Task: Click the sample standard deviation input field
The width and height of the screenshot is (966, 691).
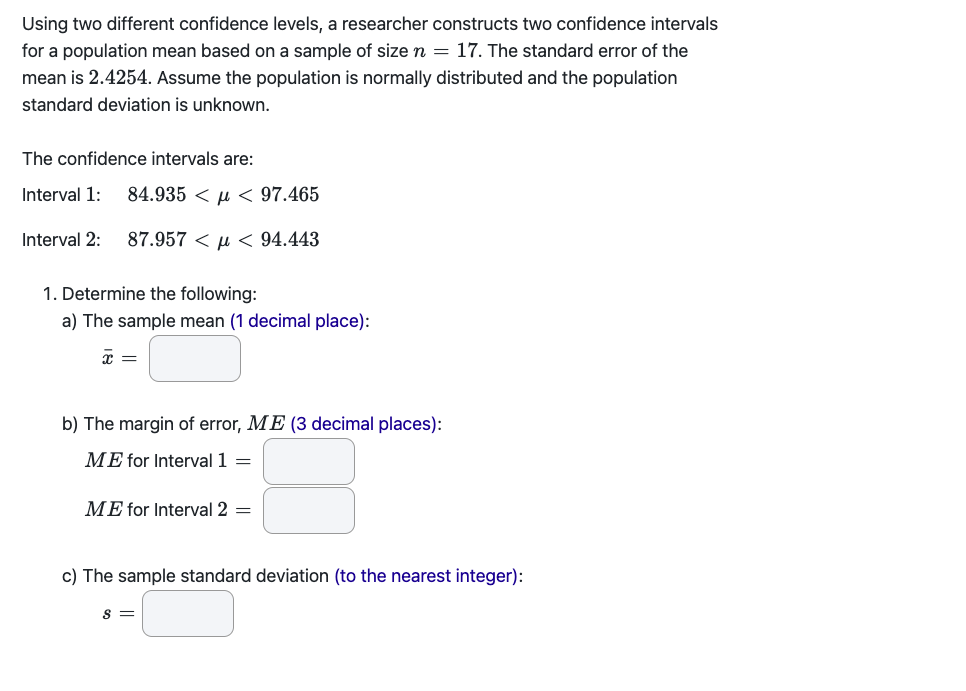Action: pyautogui.click(x=188, y=613)
